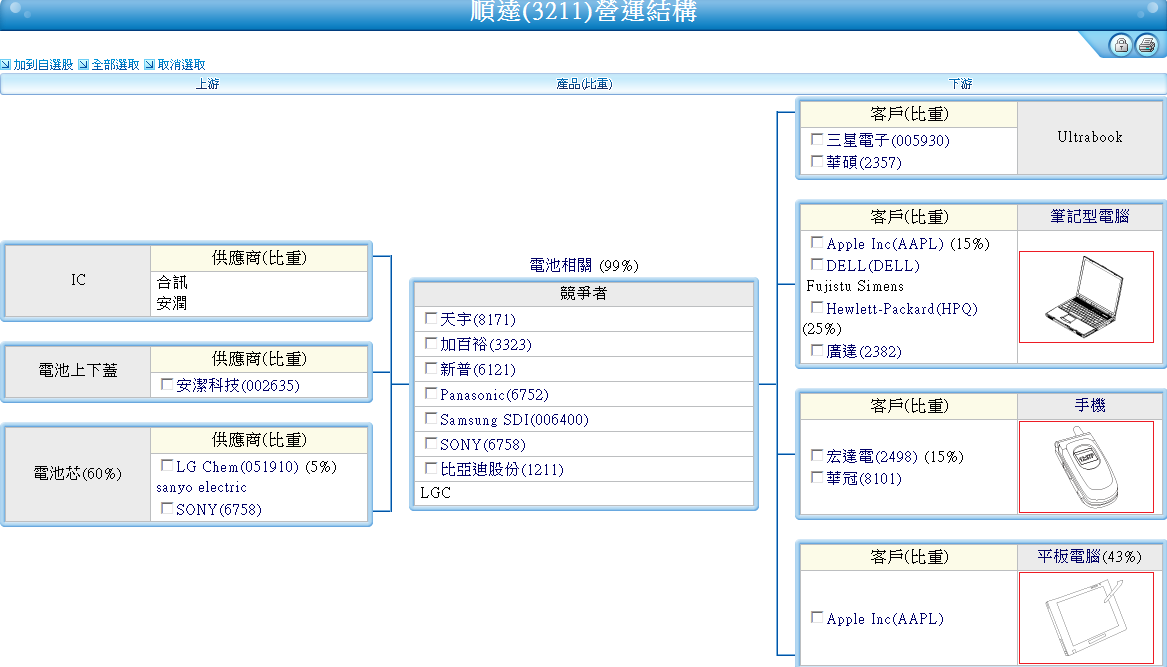The width and height of the screenshot is (1167, 667).
Task: Click the 合訊 supplier text
Action: click(172, 282)
